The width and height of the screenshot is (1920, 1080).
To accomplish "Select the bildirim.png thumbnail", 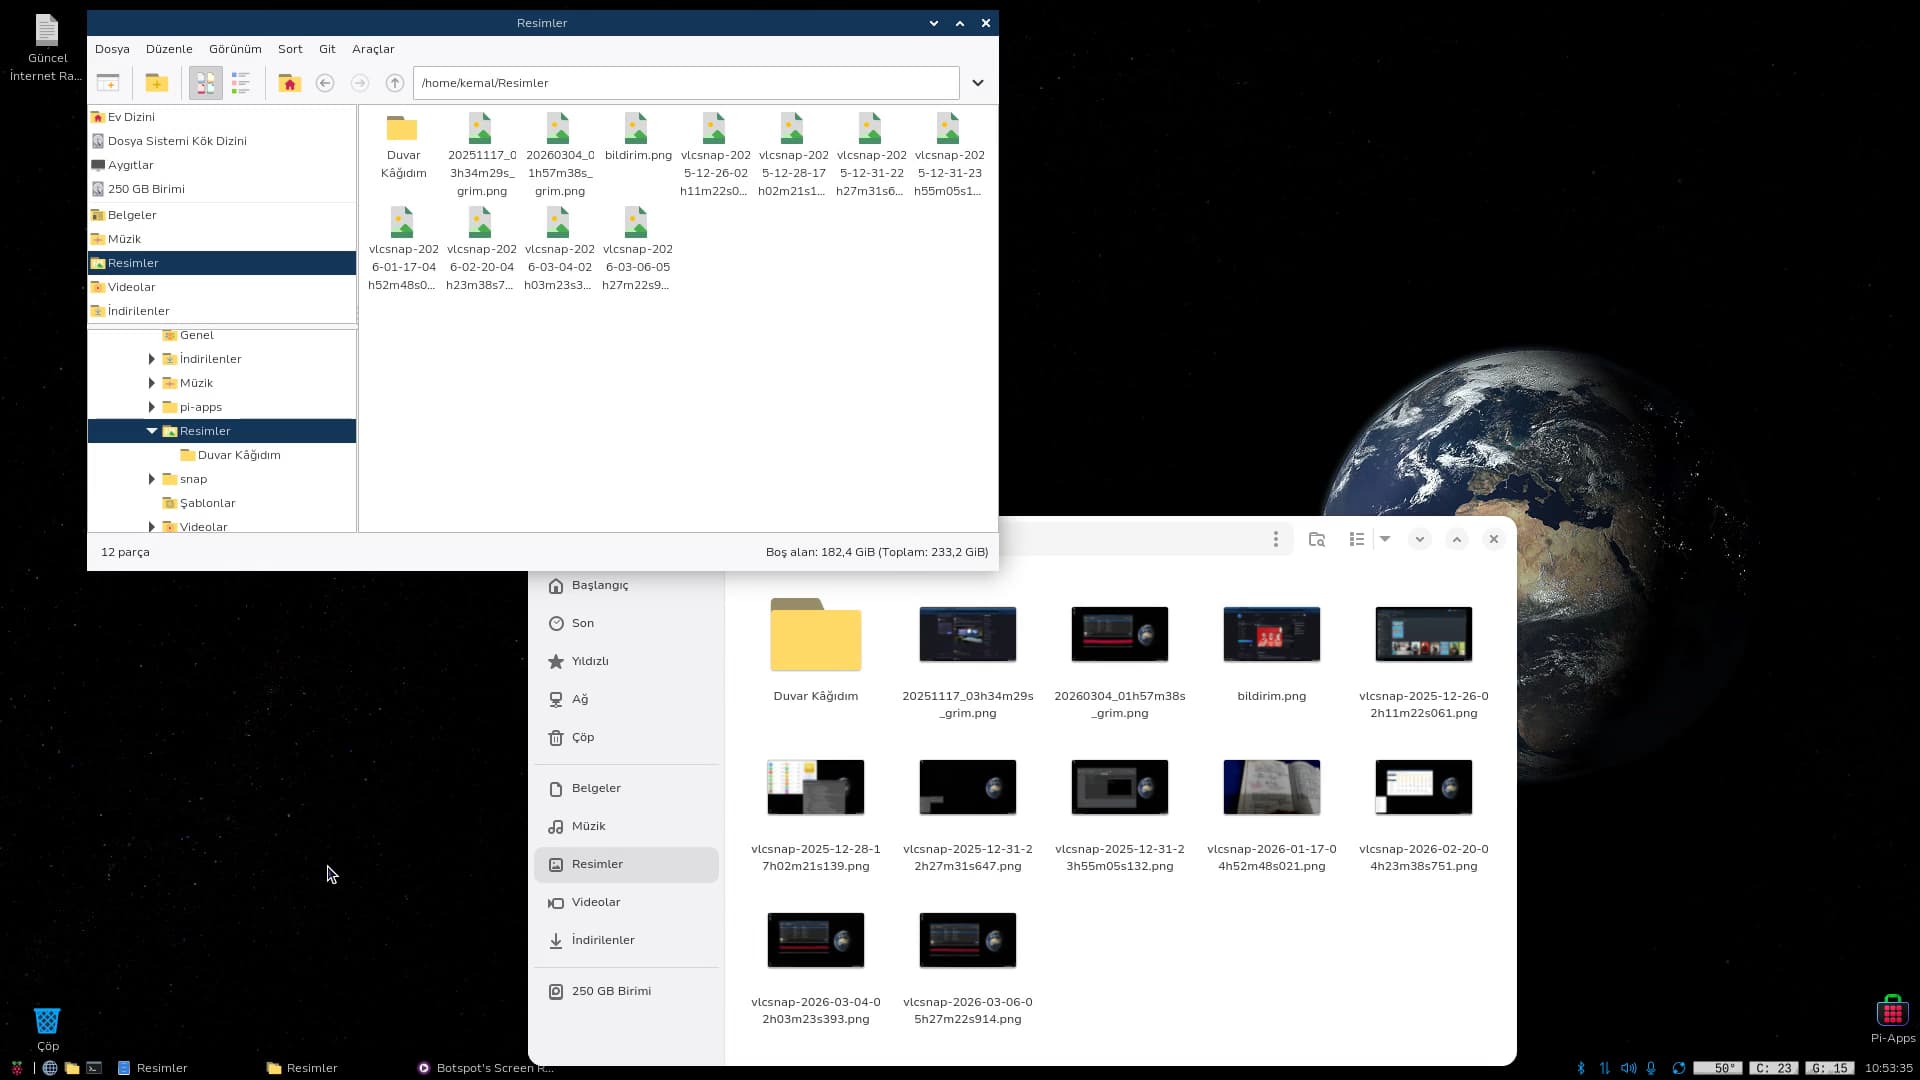I will 1271,634.
